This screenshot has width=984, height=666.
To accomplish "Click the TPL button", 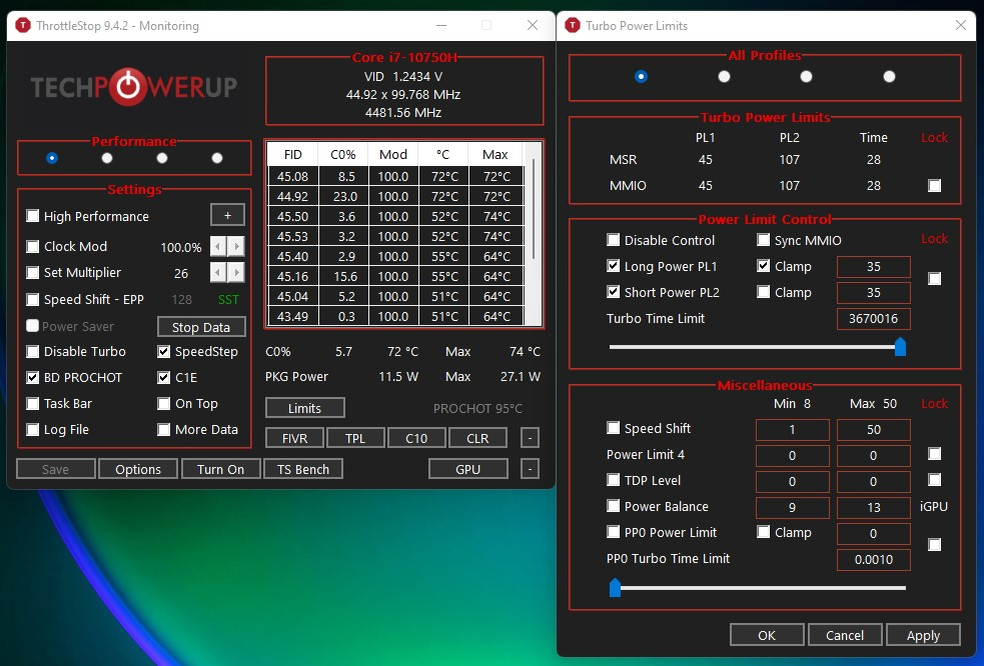I will pos(355,438).
